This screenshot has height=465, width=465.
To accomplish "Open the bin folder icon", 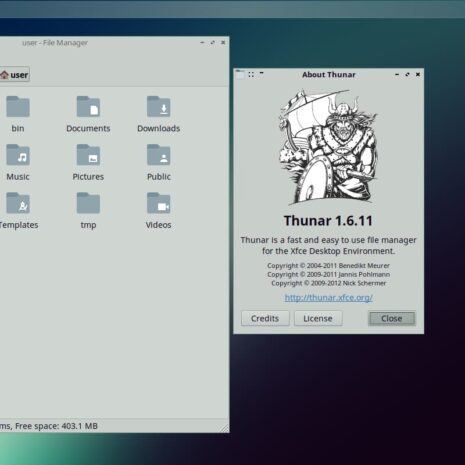I will 18,106.
